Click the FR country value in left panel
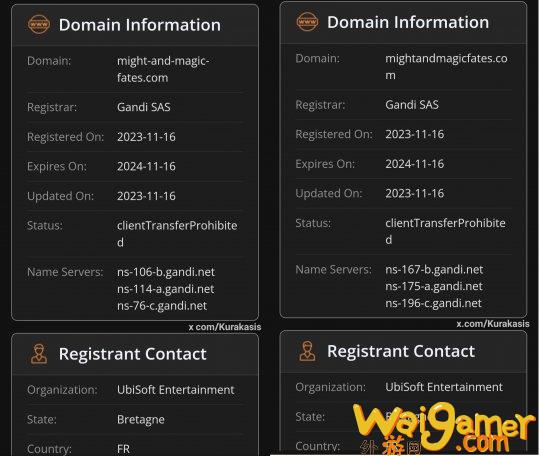 point(123,449)
